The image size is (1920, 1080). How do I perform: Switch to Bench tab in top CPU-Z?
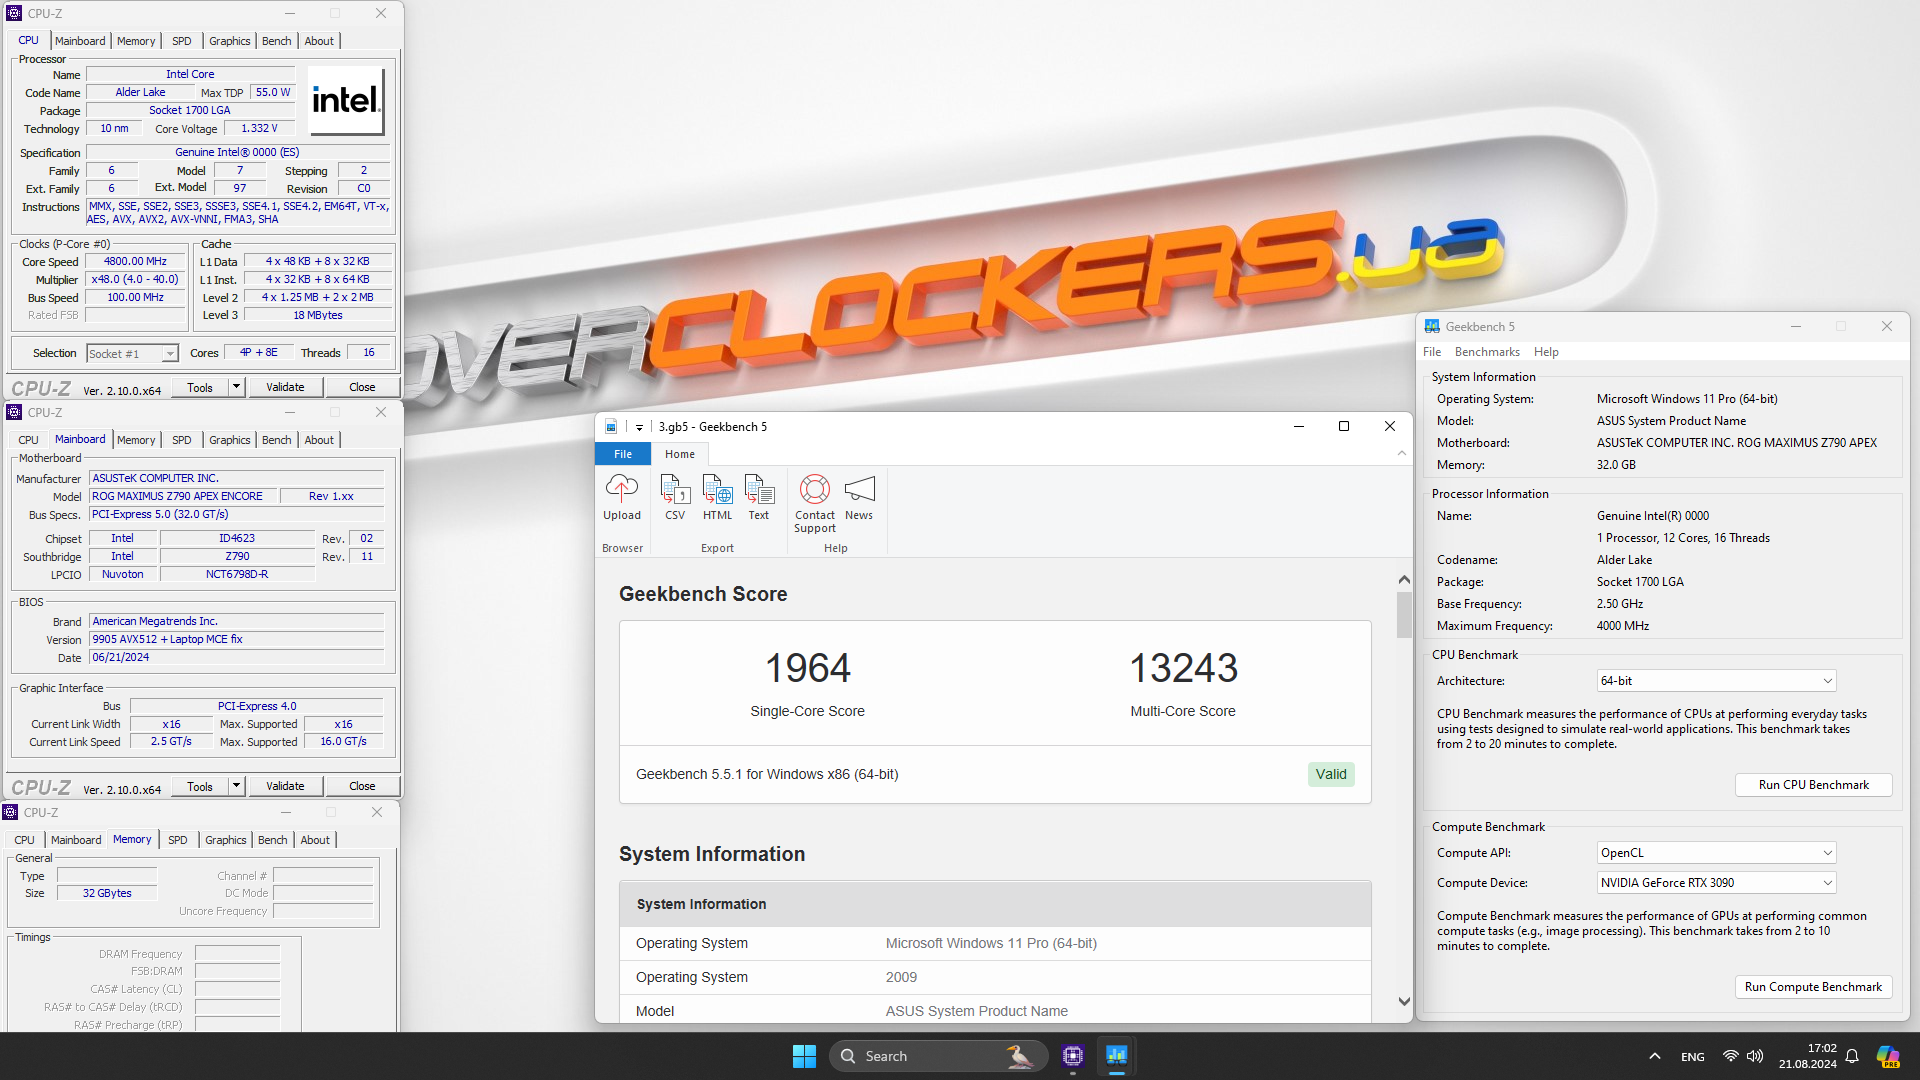(277, 41)
